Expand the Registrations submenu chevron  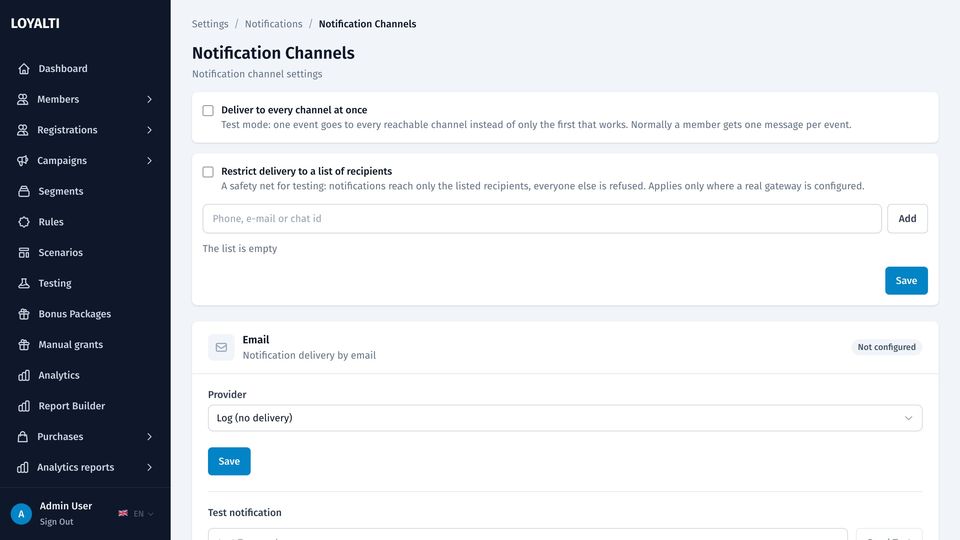(149, 130)
